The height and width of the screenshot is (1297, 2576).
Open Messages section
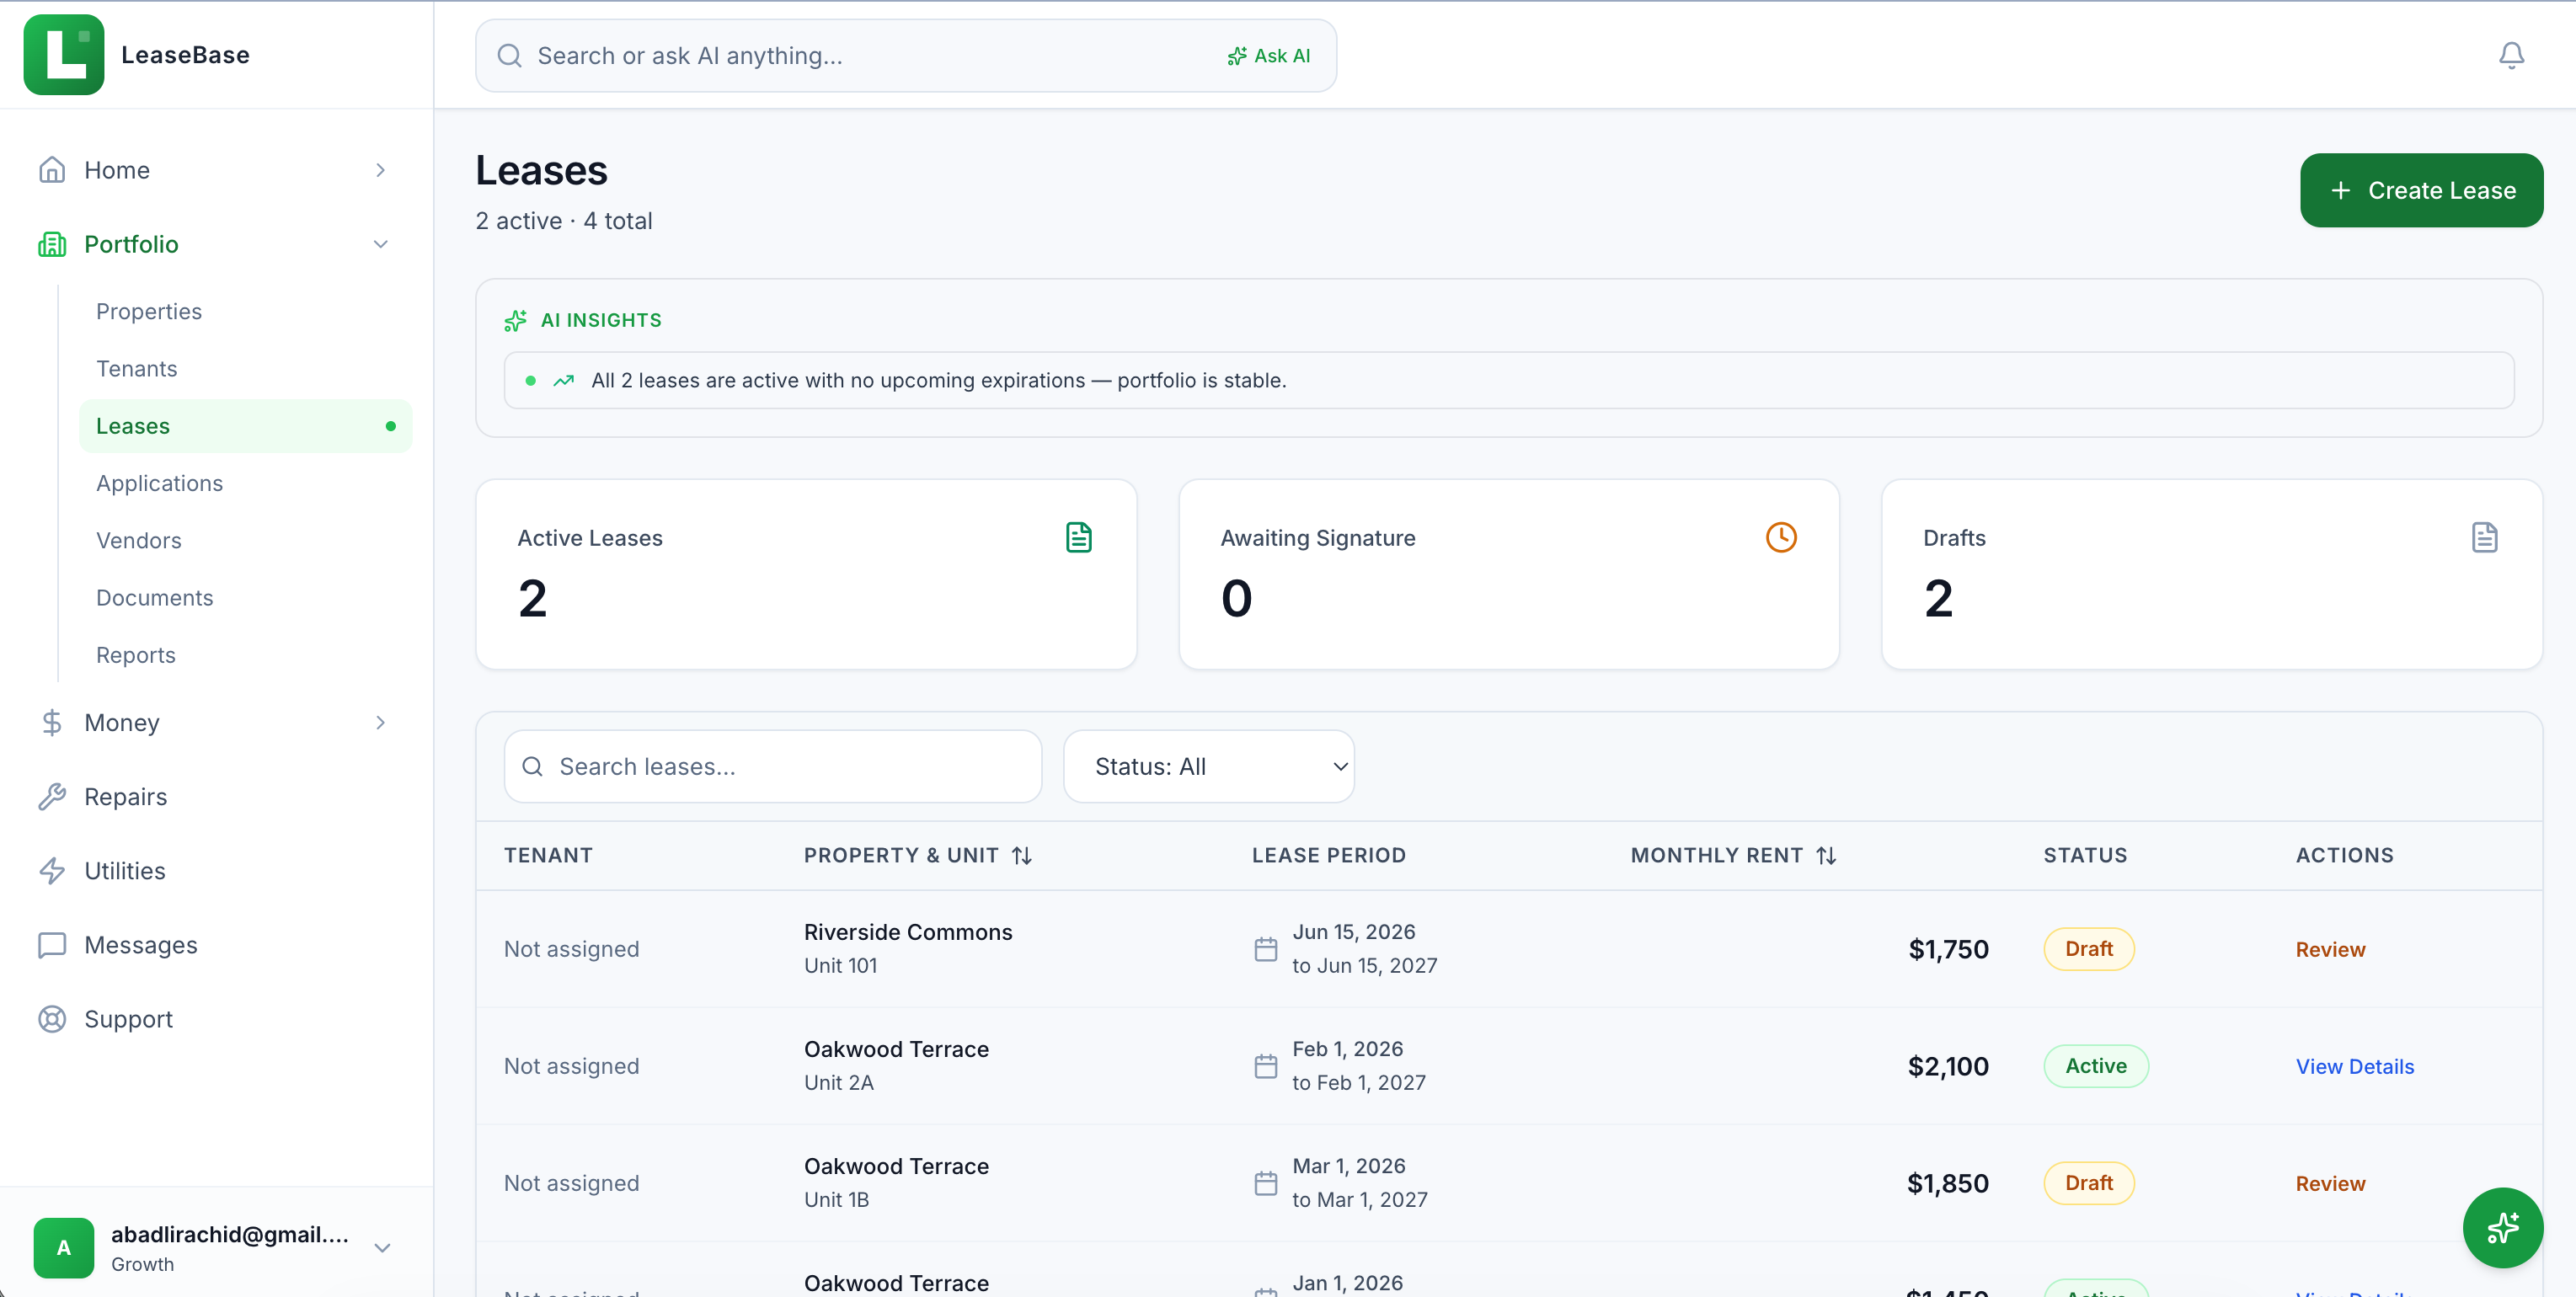[141, 944]
